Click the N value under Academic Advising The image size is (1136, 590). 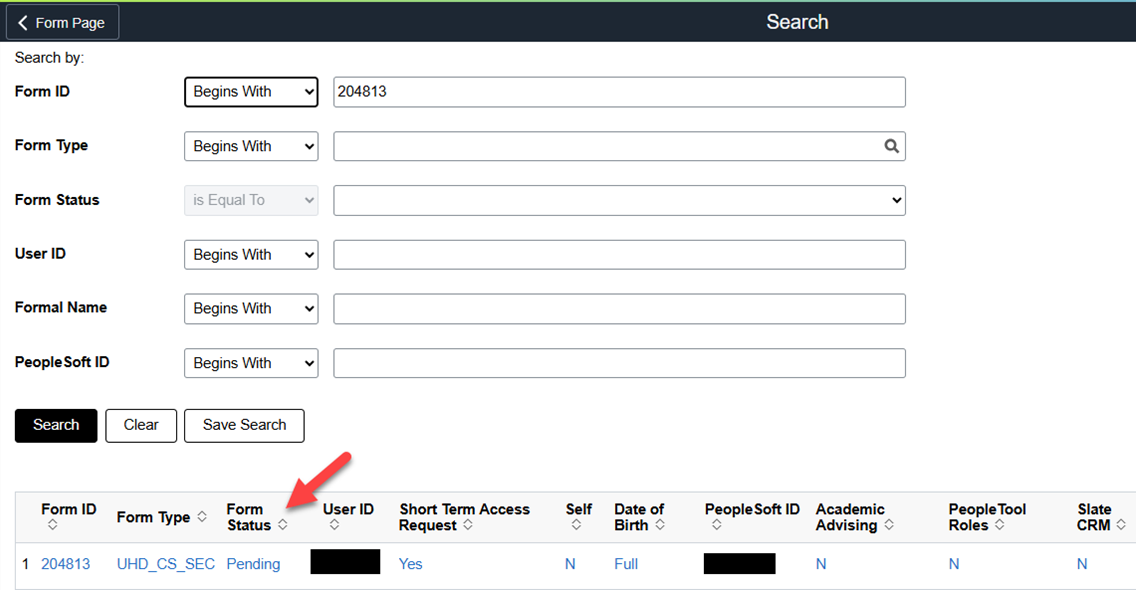(821, 564)
